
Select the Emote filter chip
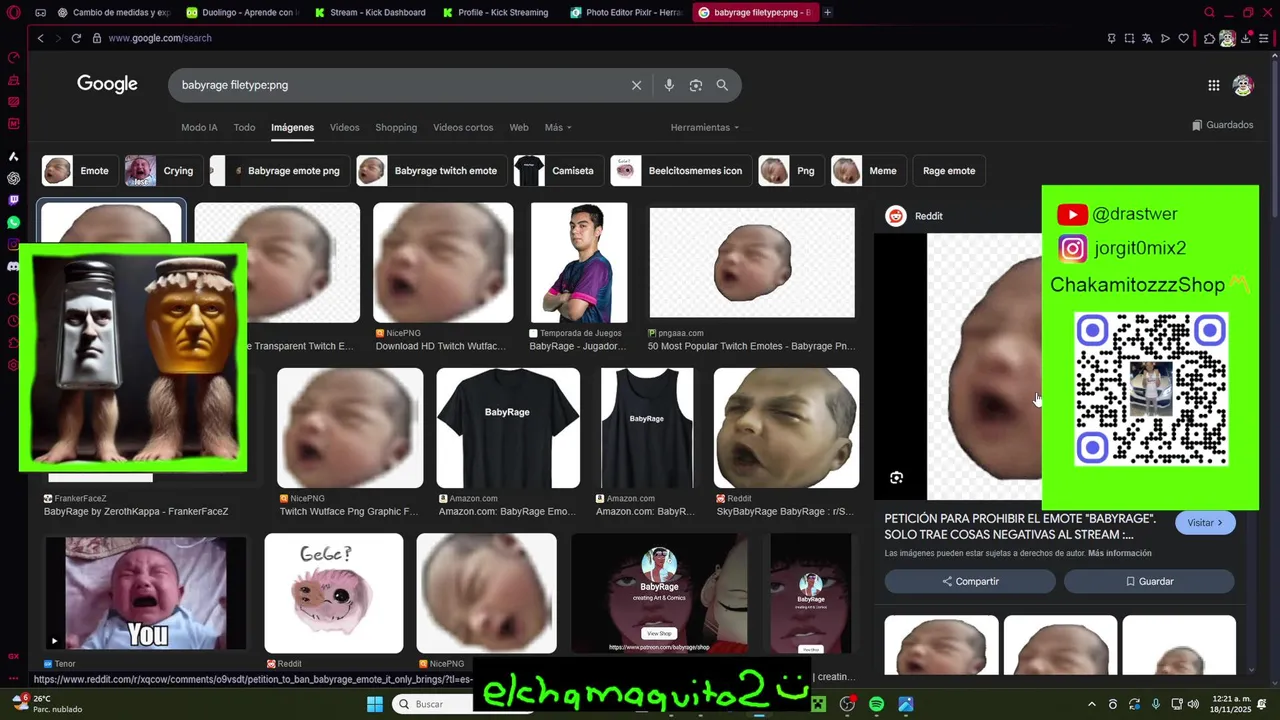pyautogui.click(x=80, y=171)
